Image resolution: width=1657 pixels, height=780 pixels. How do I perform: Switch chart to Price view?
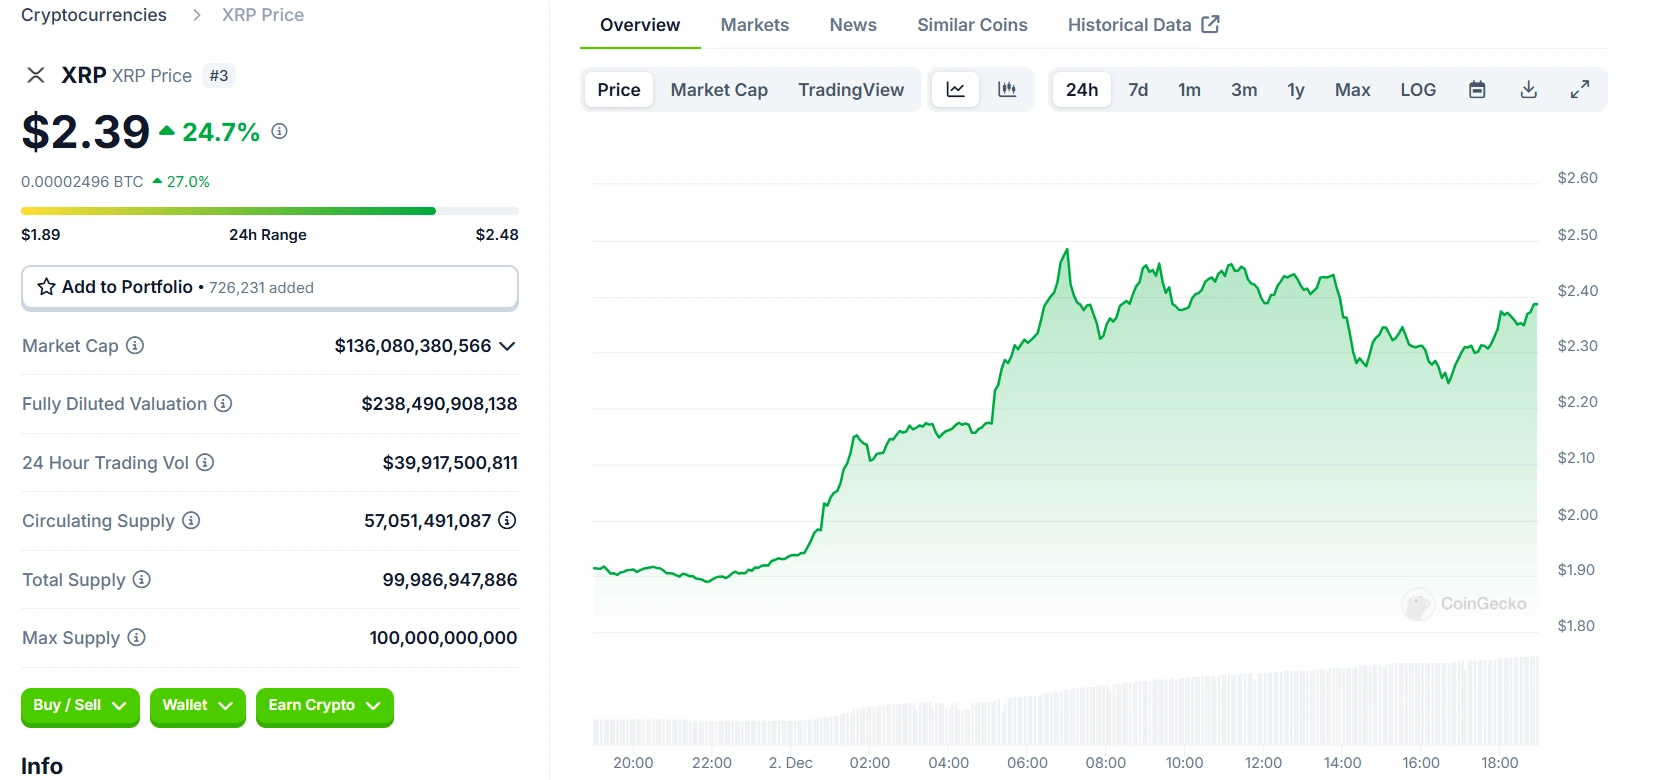[x=619, y=90]
